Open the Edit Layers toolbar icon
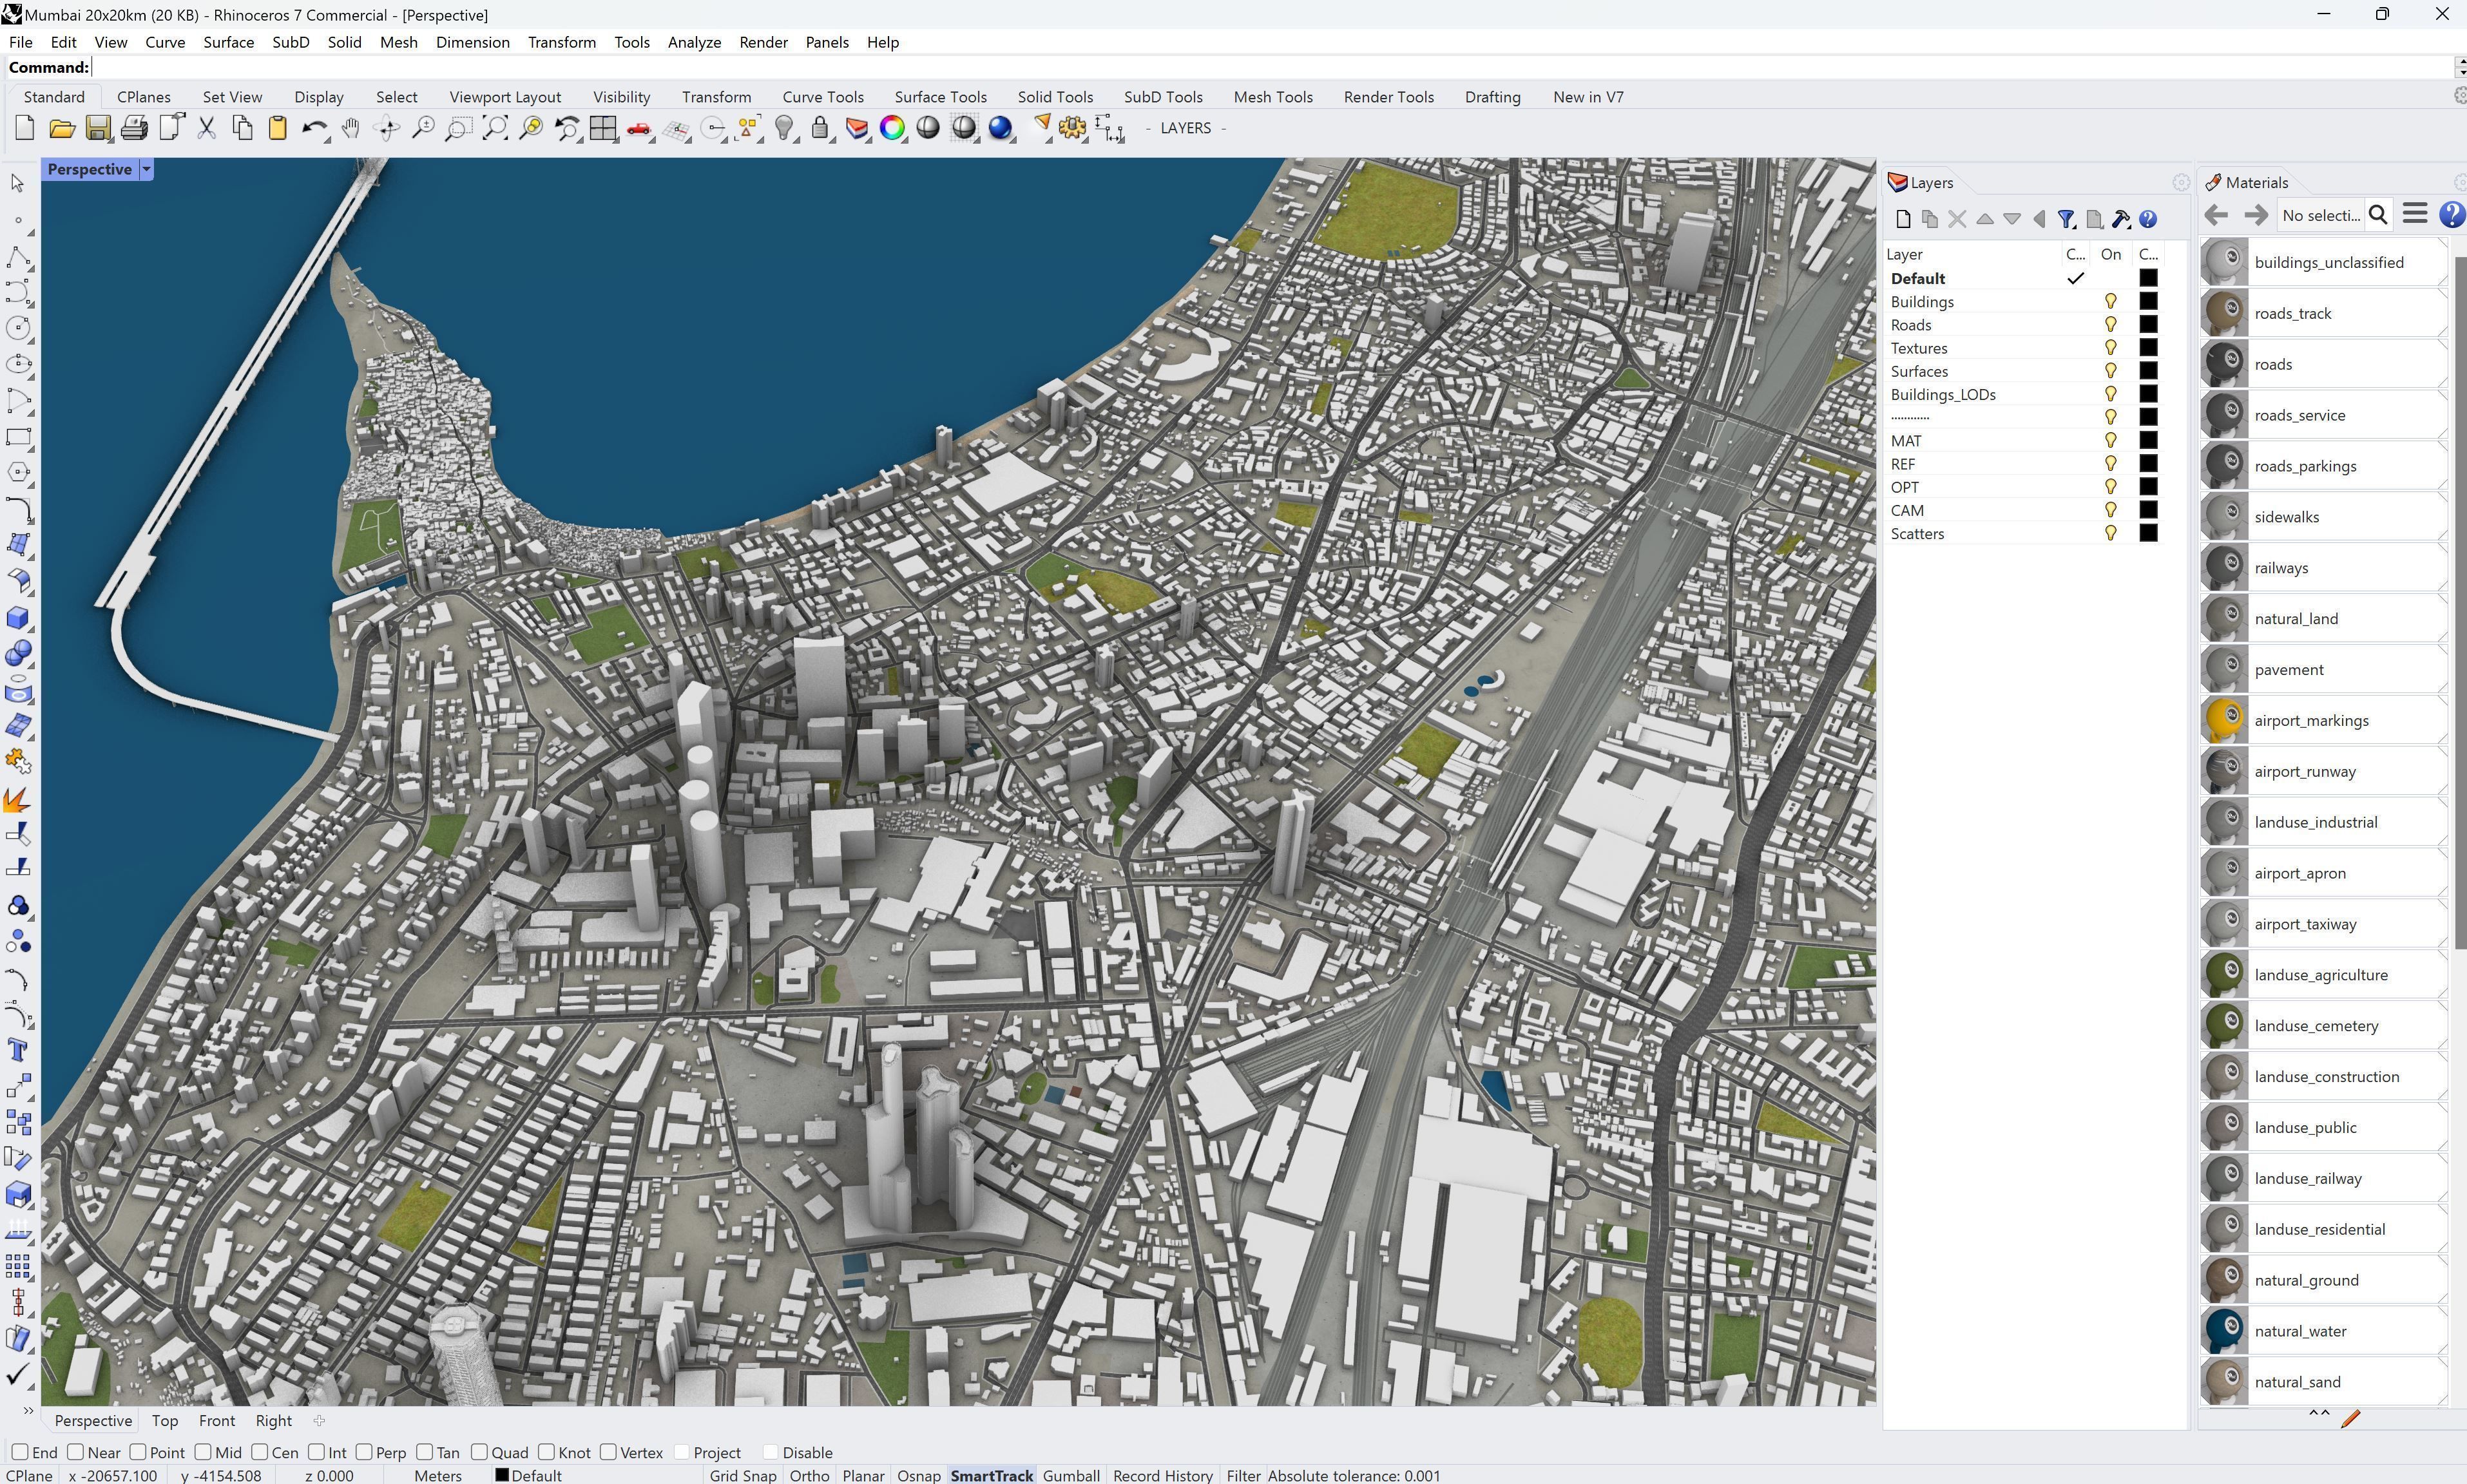2467x1484 pixels. [857, 128]
